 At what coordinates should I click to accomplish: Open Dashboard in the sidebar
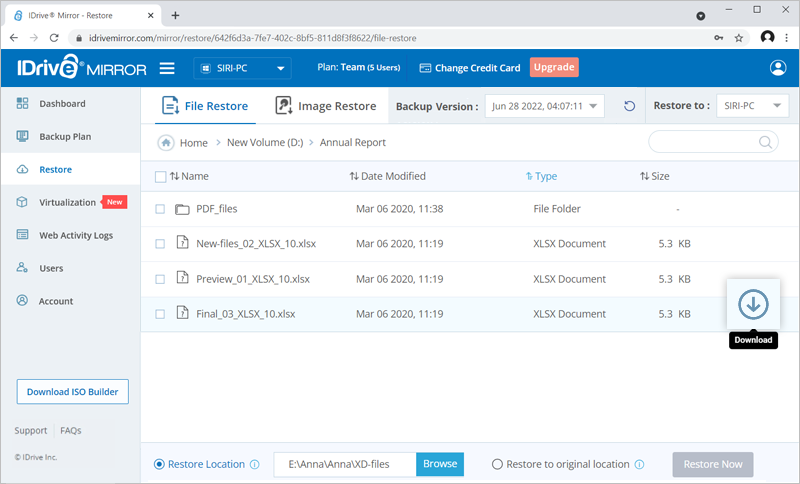point(62,104)
